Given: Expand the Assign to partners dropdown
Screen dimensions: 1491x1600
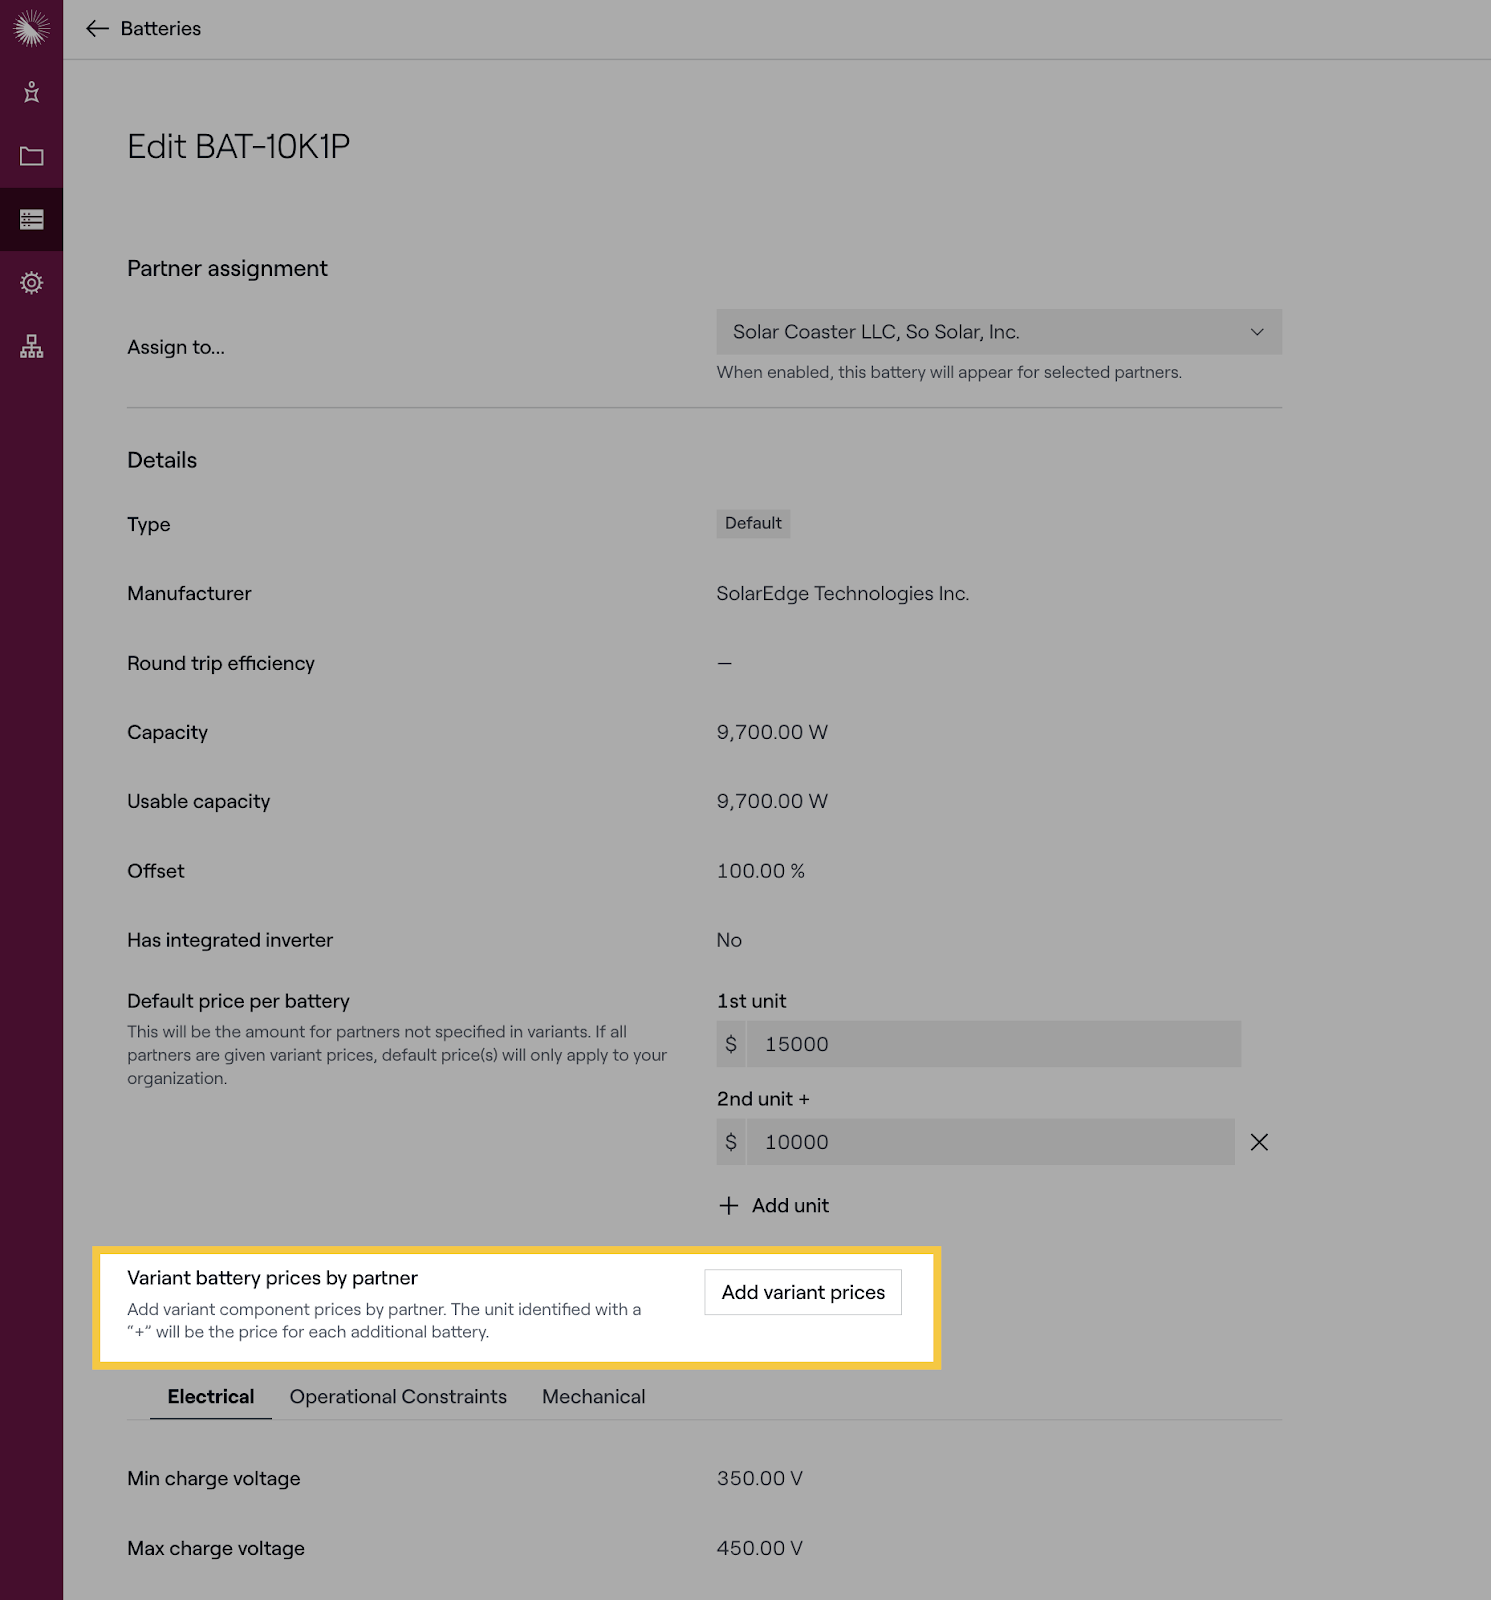Looking at the screenshot, I should tap(999, 332).
